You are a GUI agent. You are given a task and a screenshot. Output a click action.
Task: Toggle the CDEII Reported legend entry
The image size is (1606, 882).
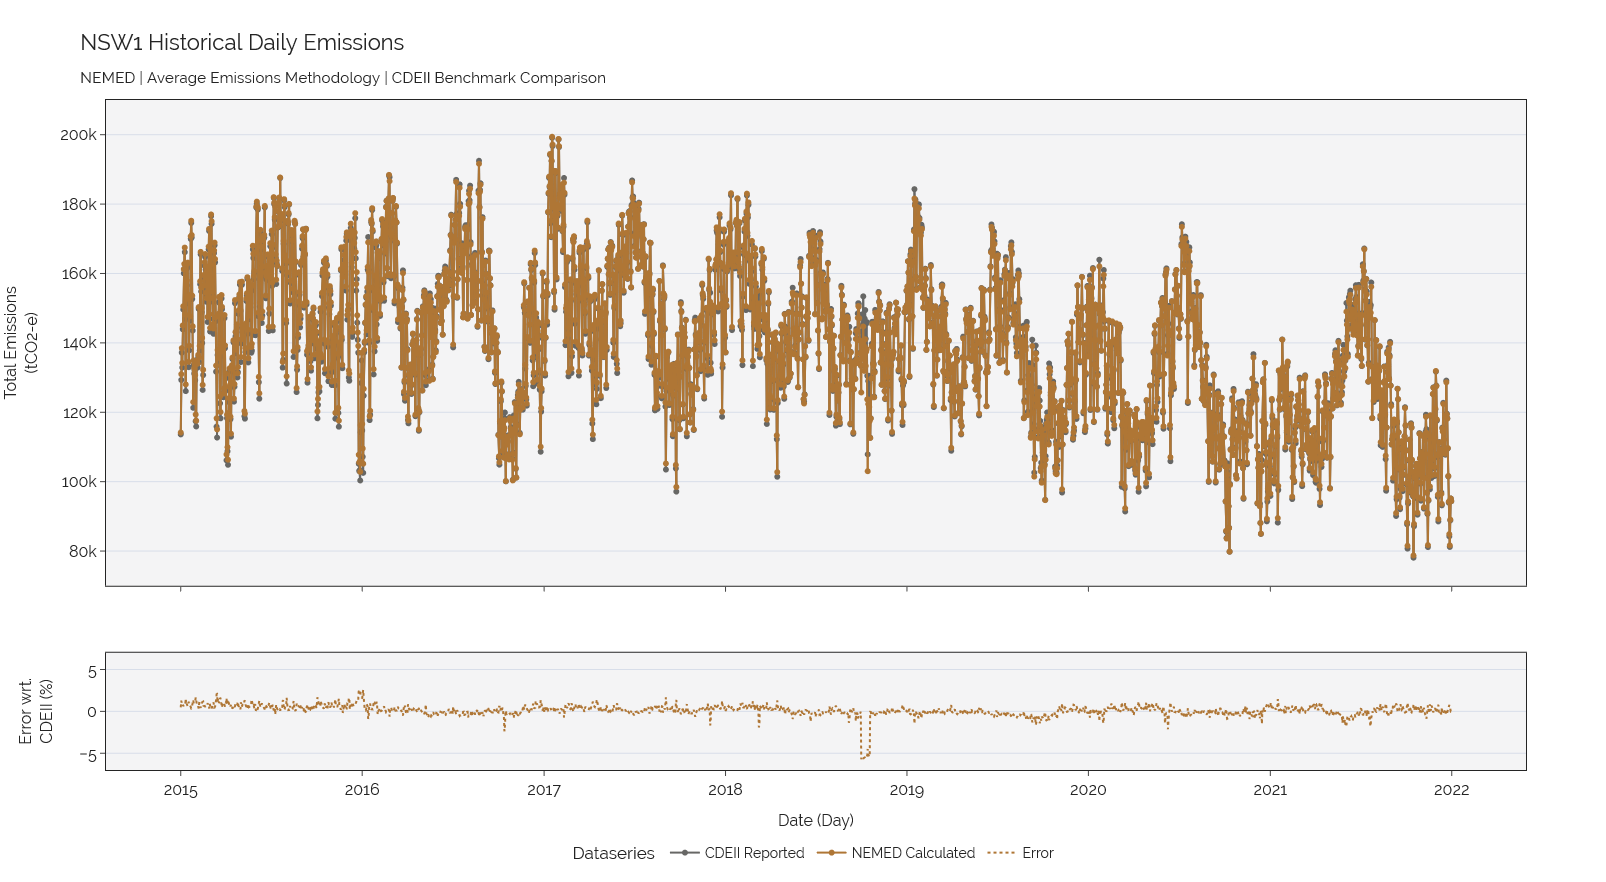coord(737,853)
